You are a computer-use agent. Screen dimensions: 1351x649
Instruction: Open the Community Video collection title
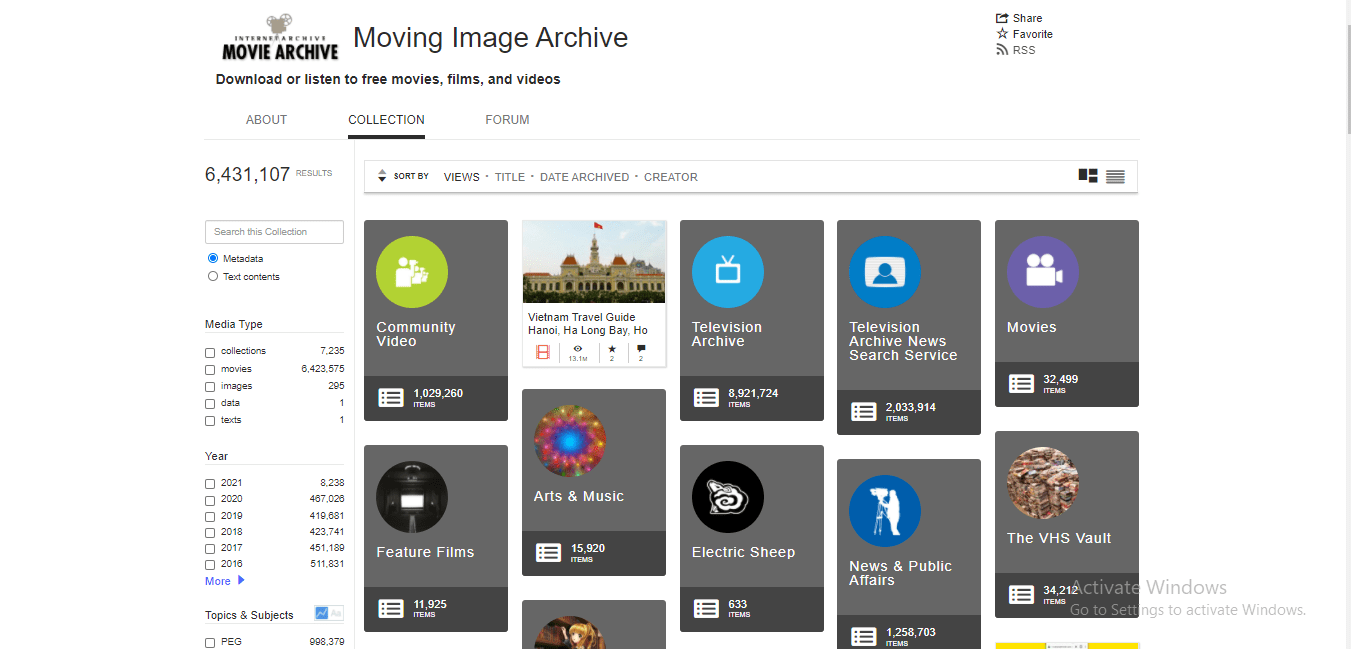click(x=416, y=334)
